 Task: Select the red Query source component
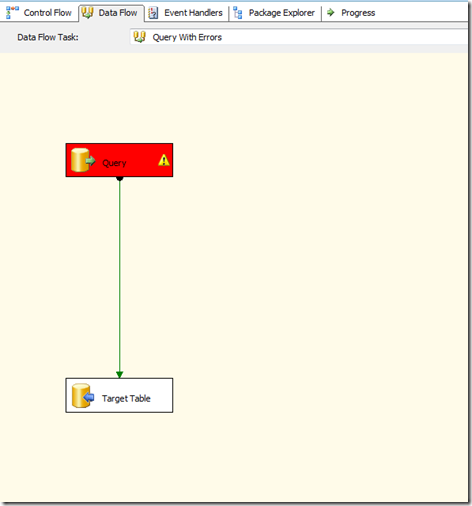pos(119,160)
